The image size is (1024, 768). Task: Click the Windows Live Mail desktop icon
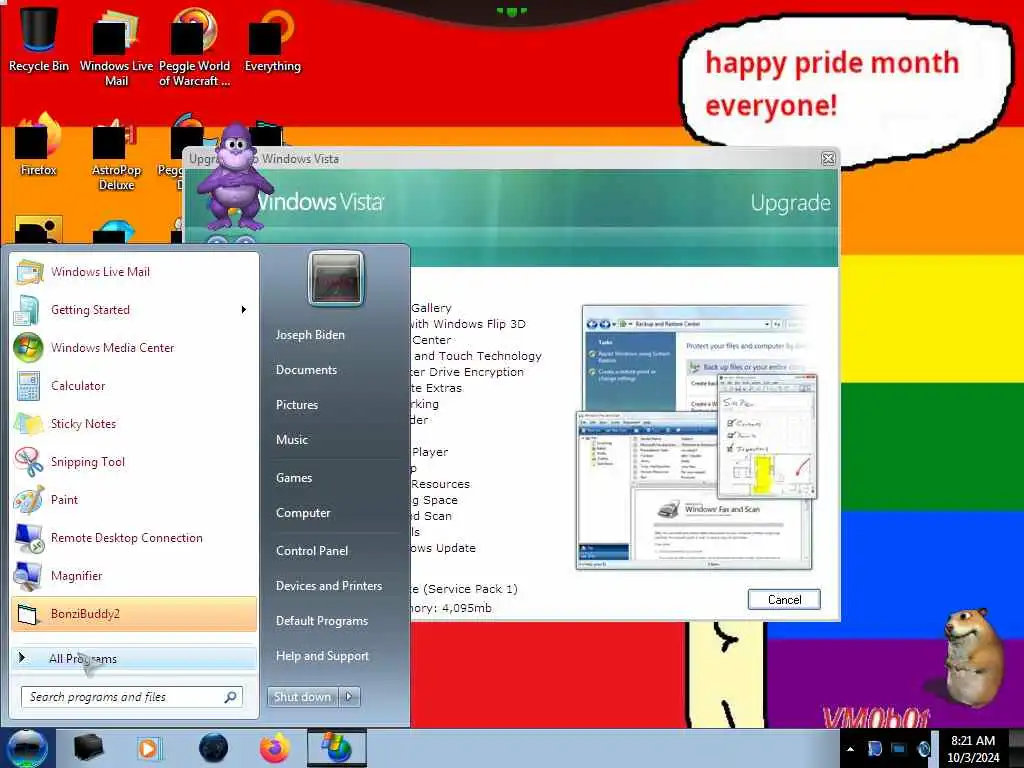tap(116, 47)
